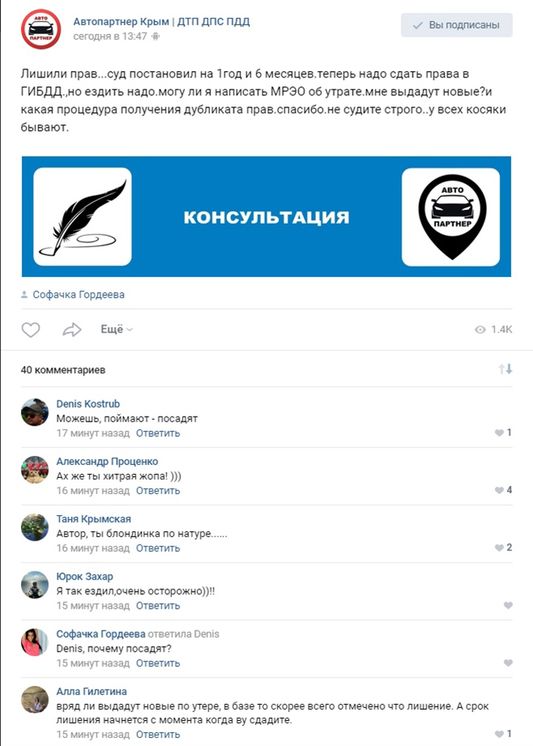Like Таня Крымская's comment heart
The width and height of the screenshot is (533, 746).
pyautogui.click(x=499, y=548)
